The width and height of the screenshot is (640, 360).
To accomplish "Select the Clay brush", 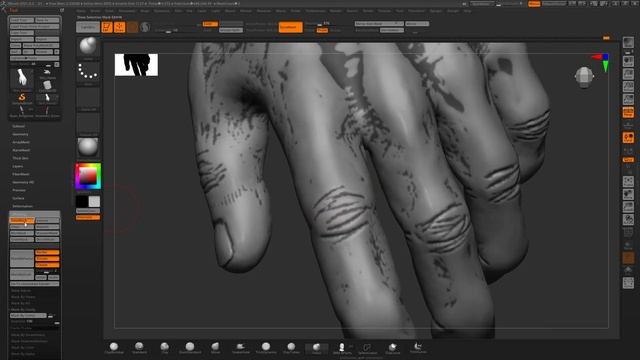I will tap(164, 348).
